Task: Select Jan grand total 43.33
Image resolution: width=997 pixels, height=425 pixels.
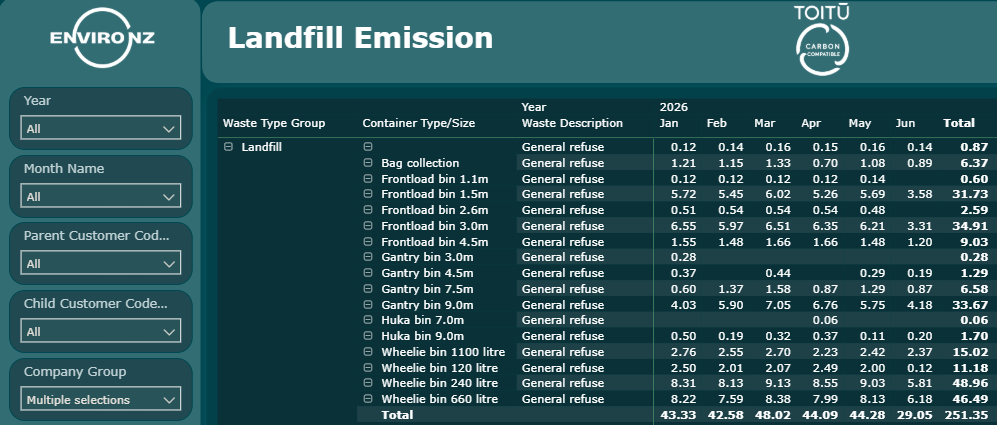Action: pyautogui.click(x=680, y=415)
